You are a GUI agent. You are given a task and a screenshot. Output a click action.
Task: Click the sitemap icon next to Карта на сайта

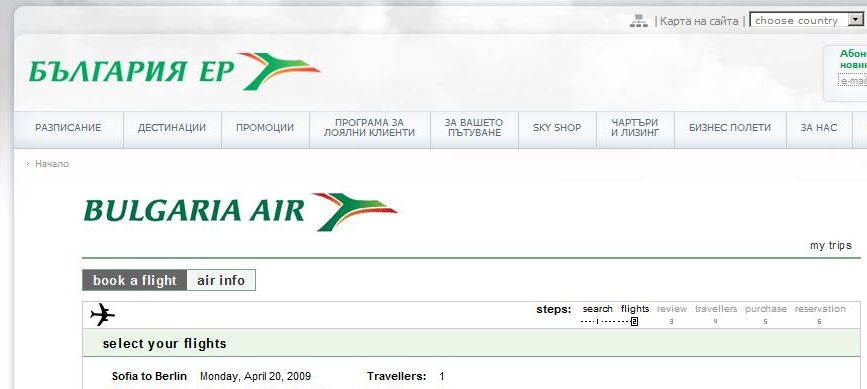639,21
